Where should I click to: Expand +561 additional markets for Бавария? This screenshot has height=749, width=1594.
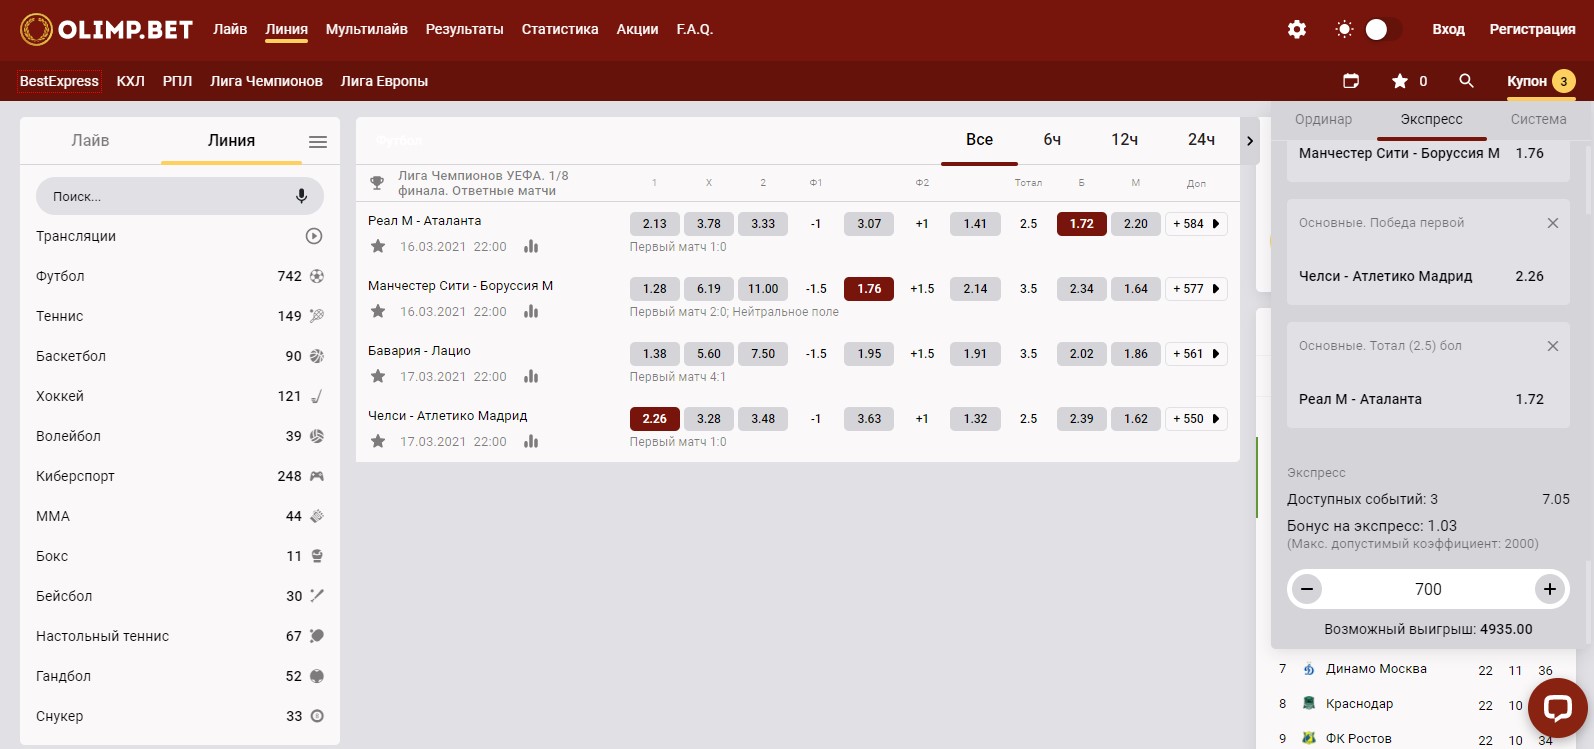click(1196, 354)
